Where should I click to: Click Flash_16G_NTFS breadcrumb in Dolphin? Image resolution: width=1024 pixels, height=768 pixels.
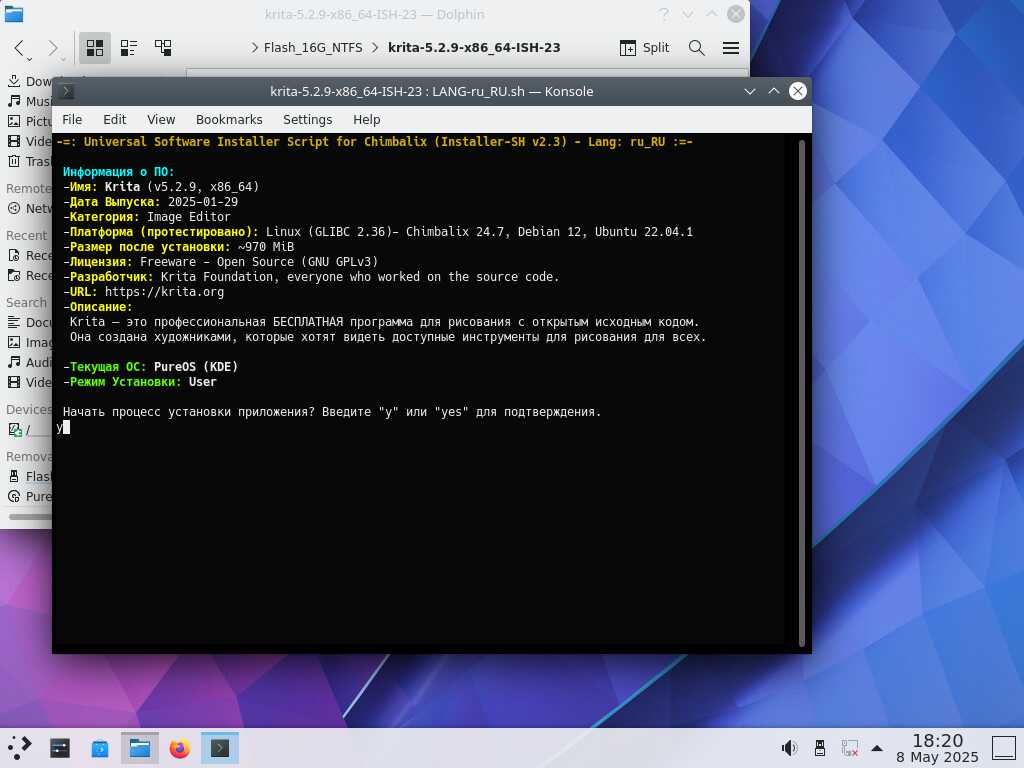point(313,48)
